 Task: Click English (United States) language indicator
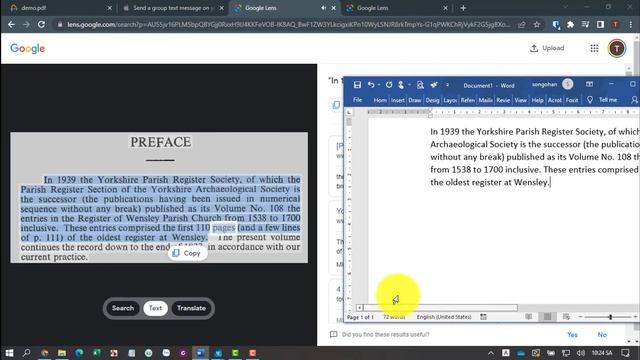(444, 317)
